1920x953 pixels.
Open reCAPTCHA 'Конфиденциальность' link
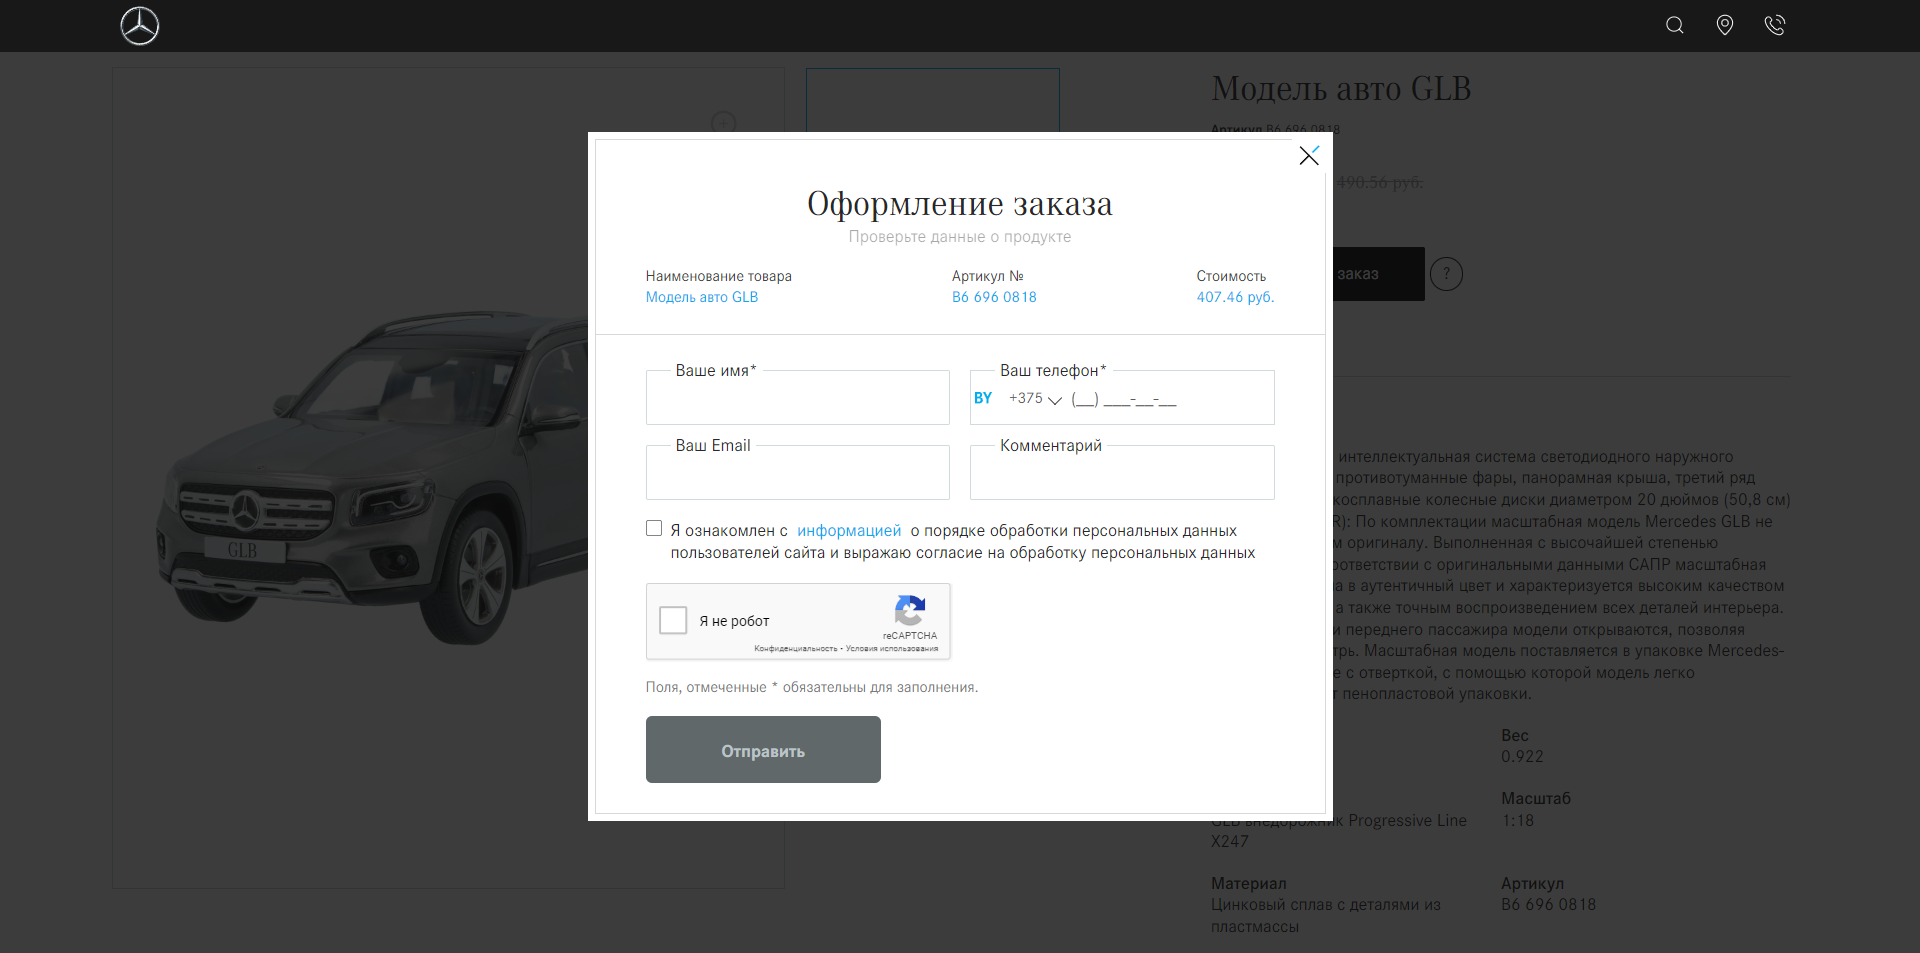tap(795, 649)
